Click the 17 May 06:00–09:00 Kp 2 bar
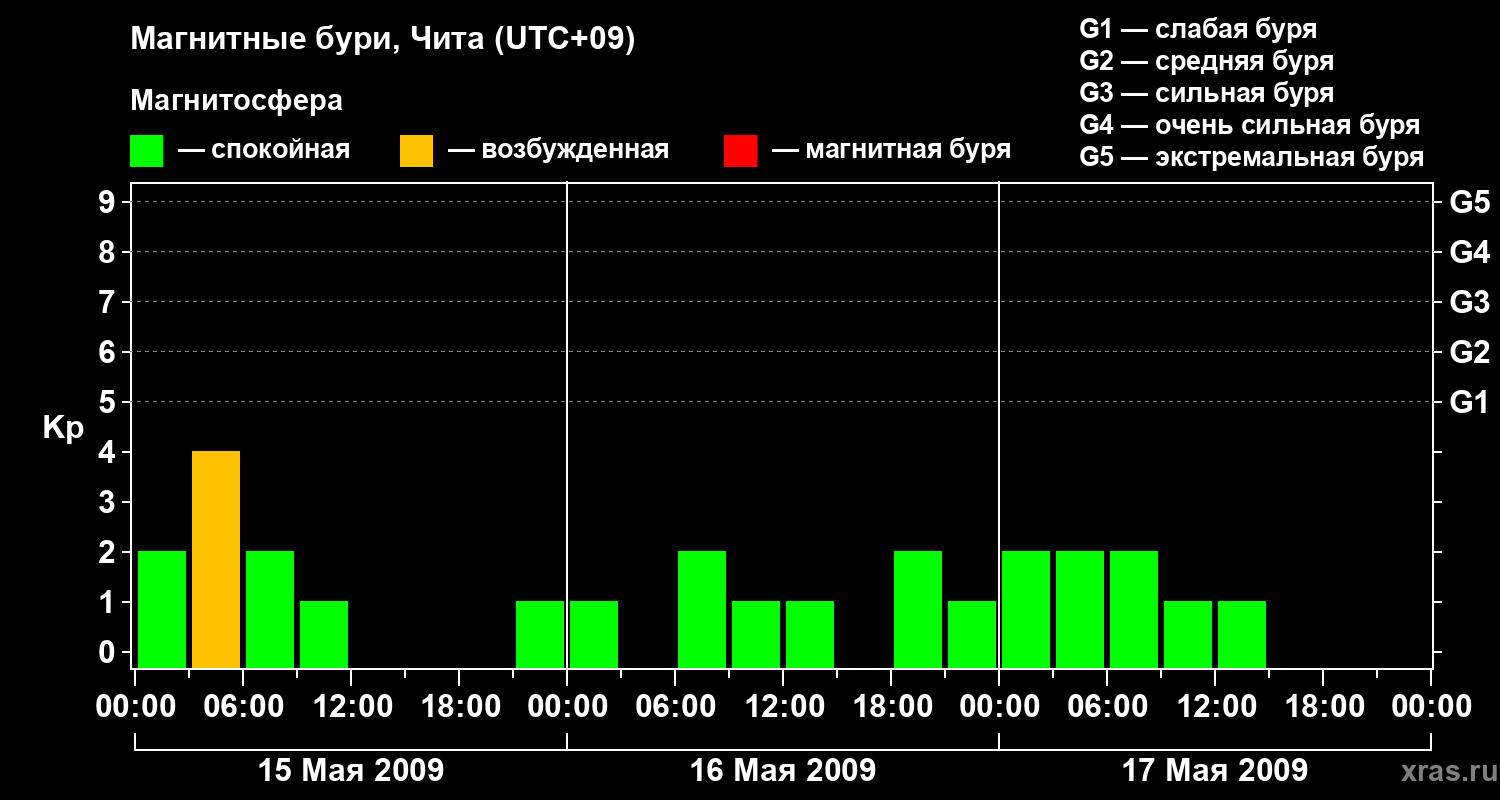This screenshot has height=800, width=1500. (1134, 609)
